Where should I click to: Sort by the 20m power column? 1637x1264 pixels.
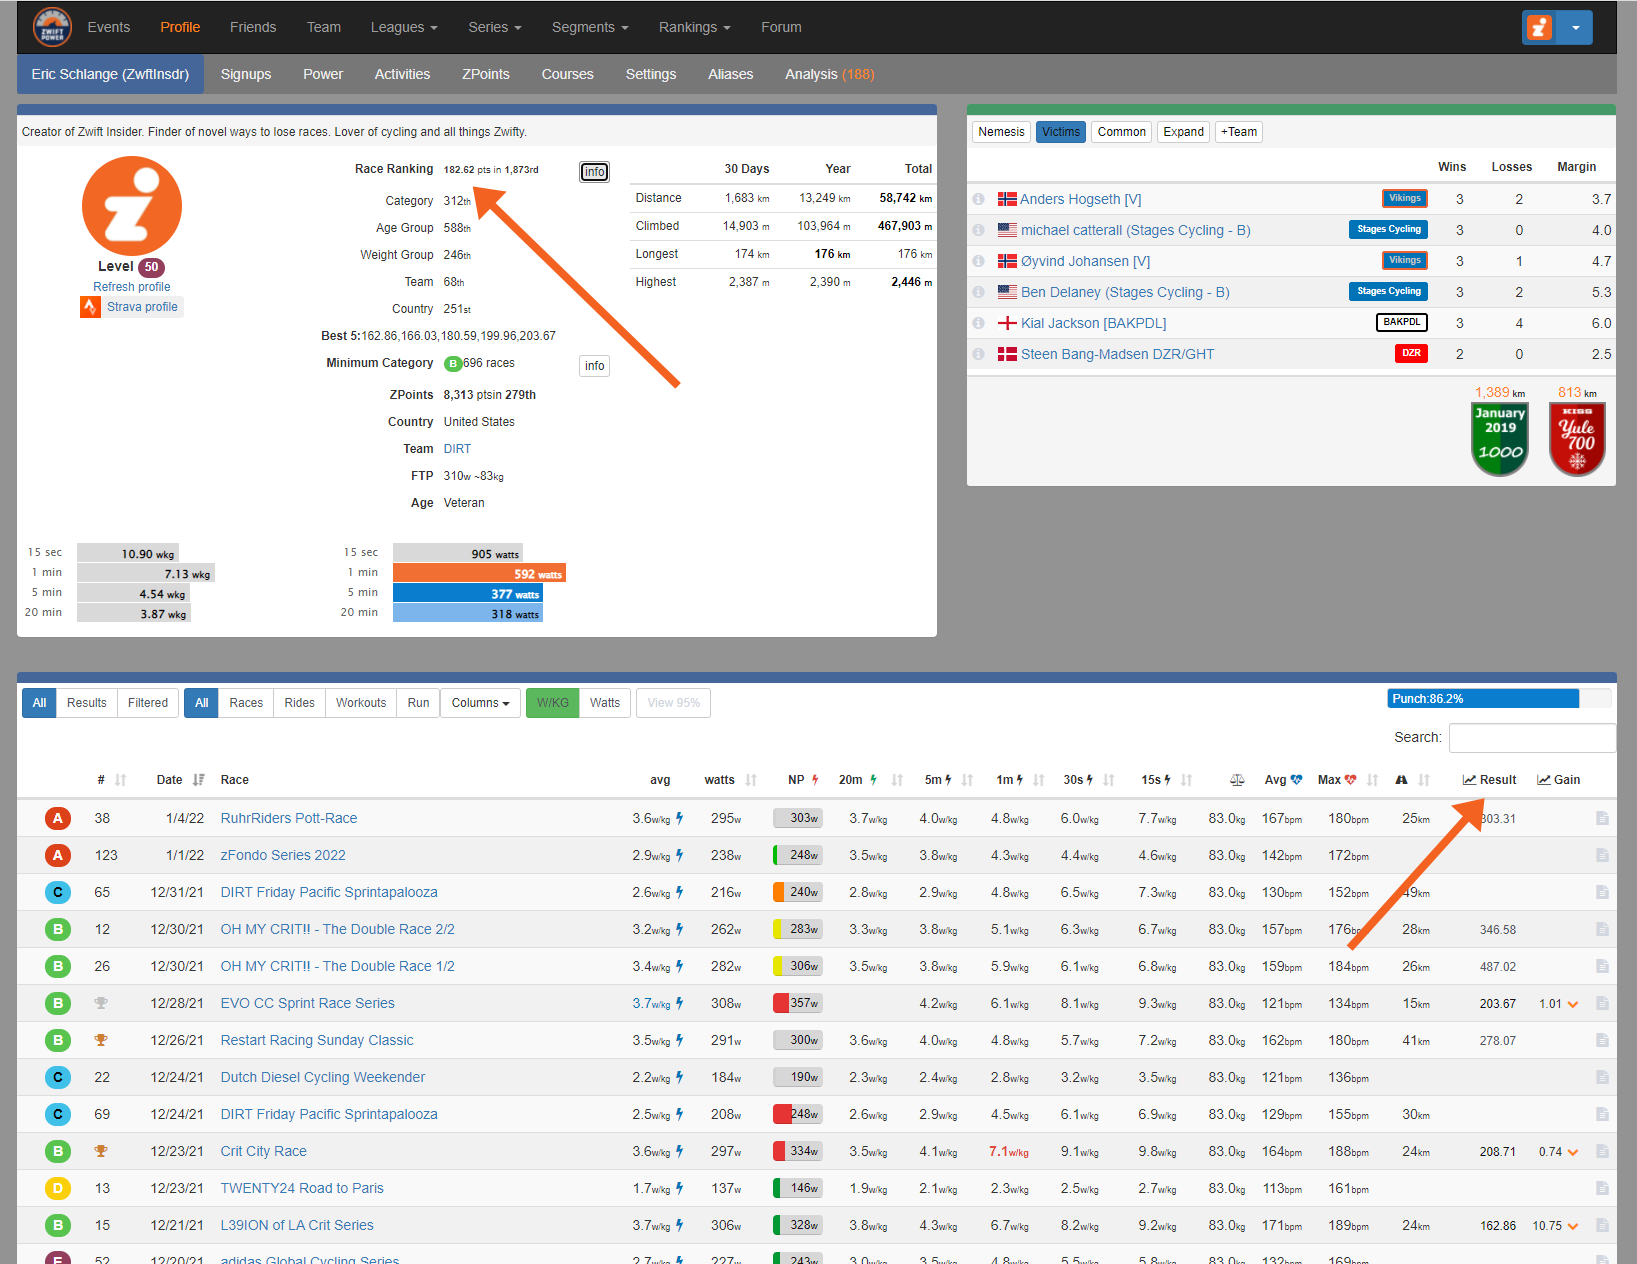point(870,780)
